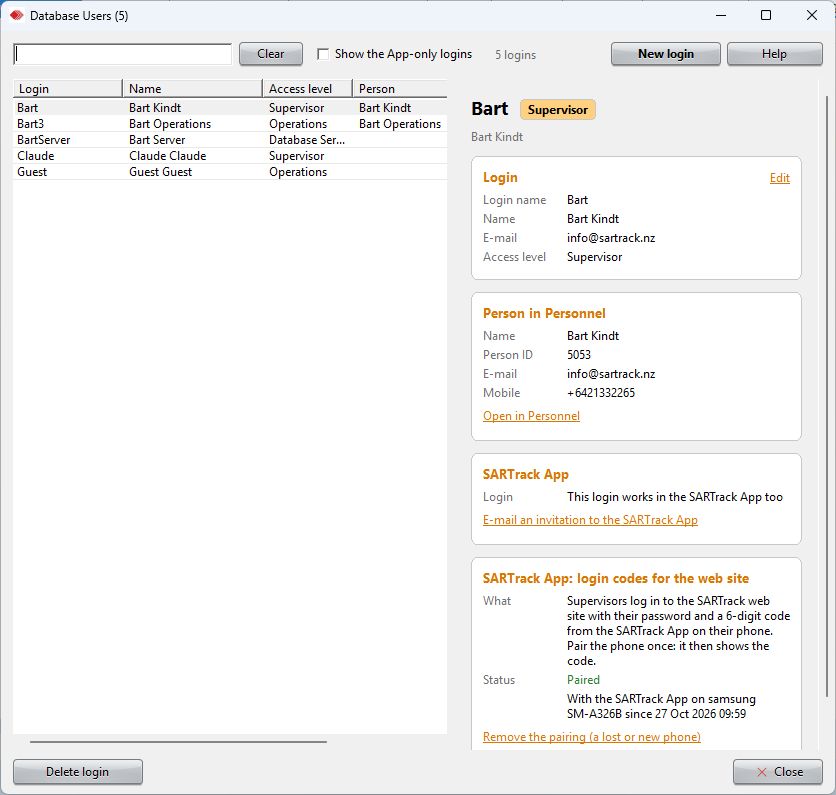
Task: Click the 5 logins count label
Action: click(x=516, y=55)
